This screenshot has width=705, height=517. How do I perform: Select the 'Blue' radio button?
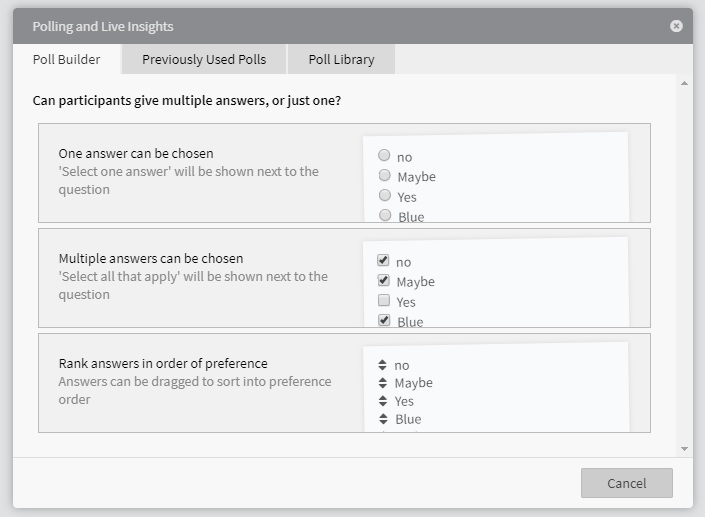(384, 215)
